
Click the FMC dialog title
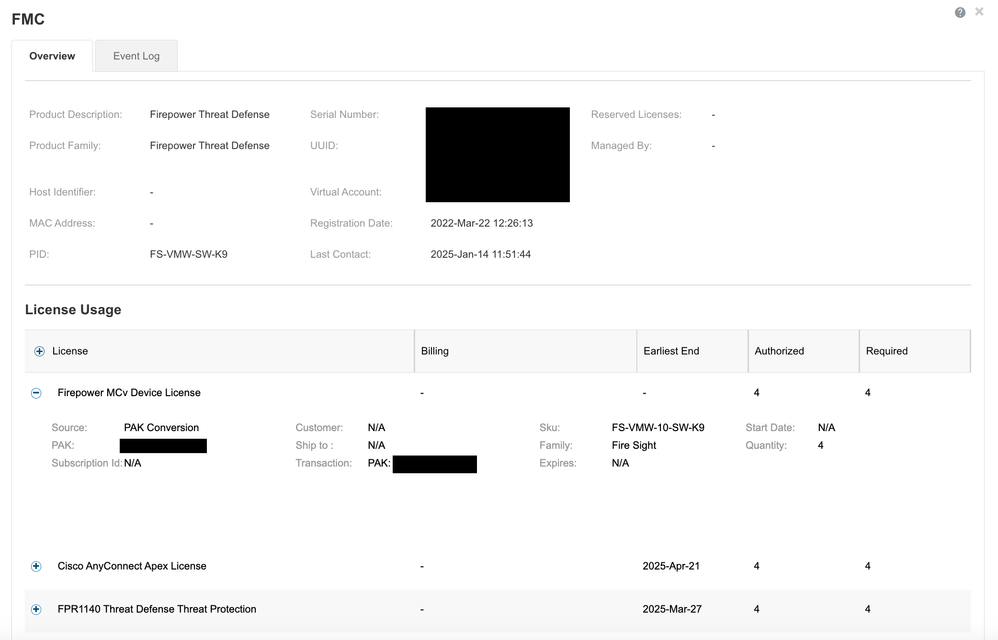28,19
